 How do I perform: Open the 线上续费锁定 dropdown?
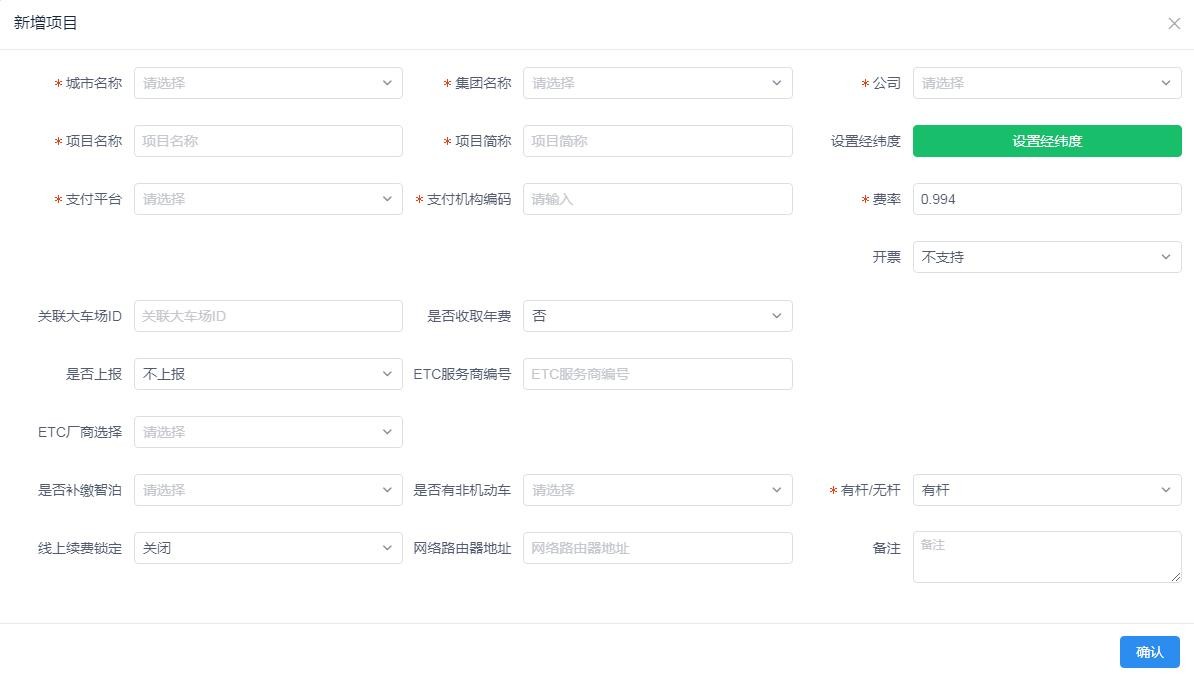[x=268, y=548]
